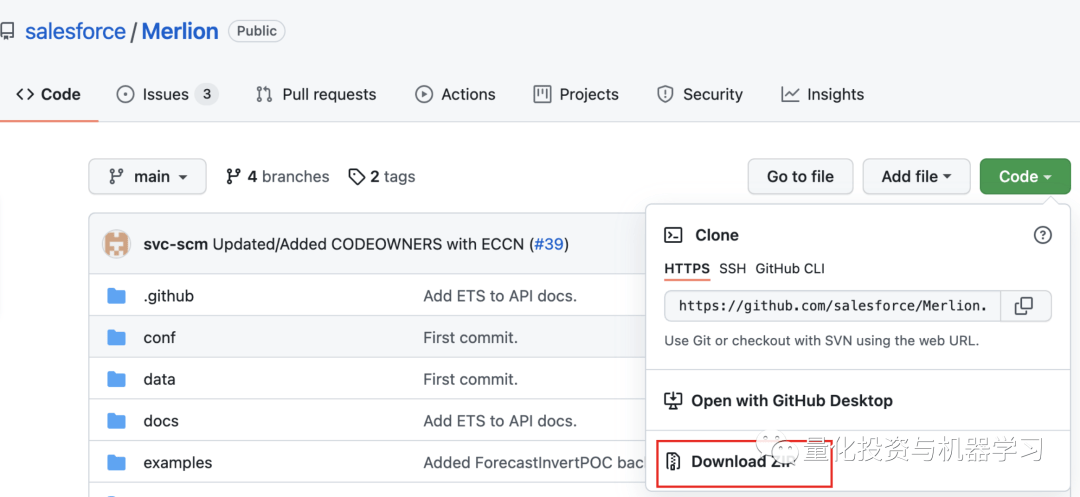Select the SSH clone tab
This screenshot has height=497, width=1080.
[x=732, y=268]
